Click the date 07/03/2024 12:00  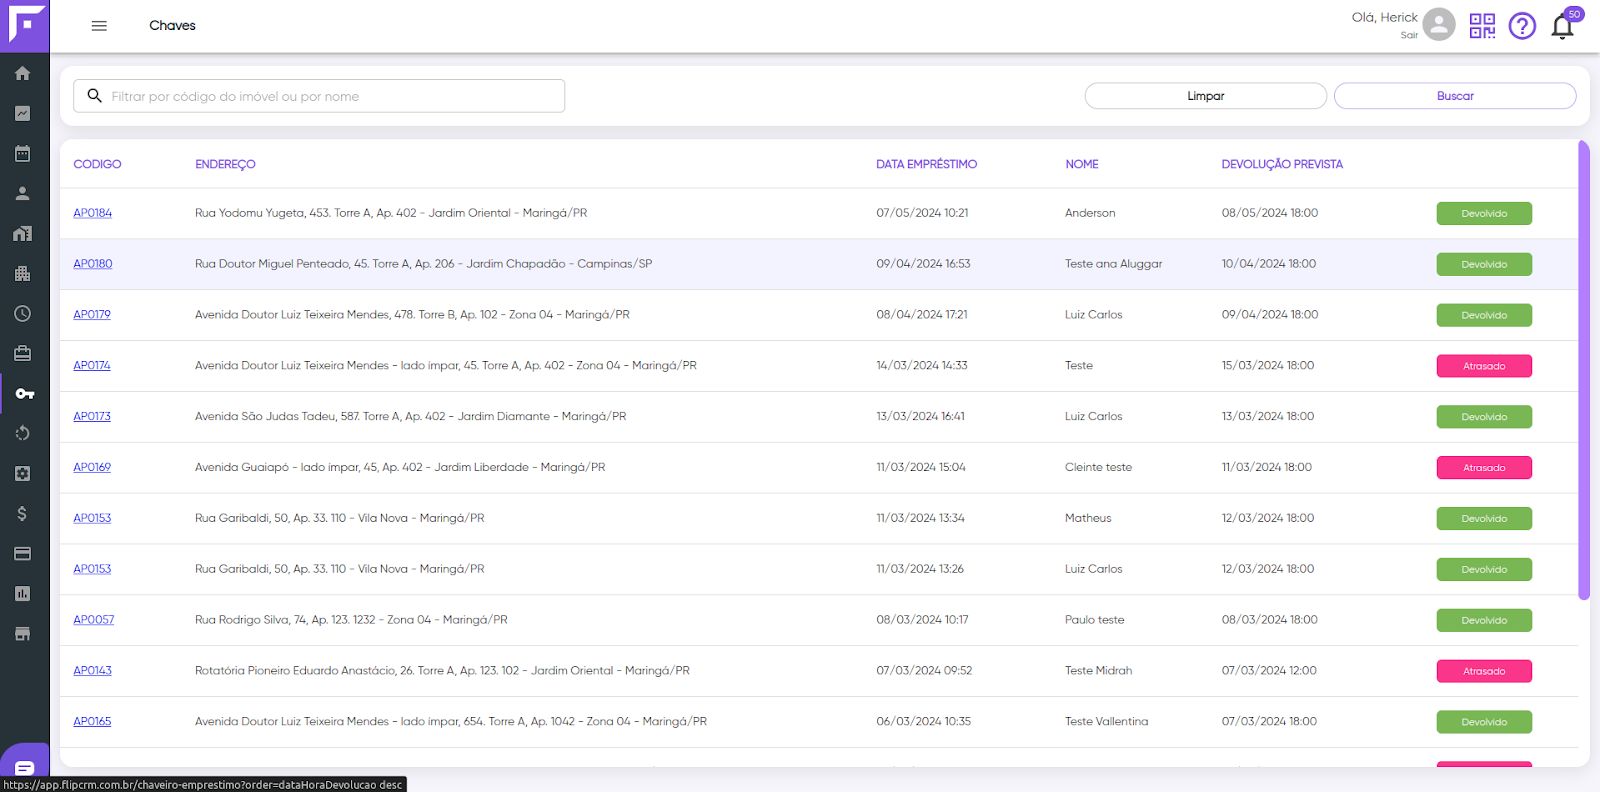[x=1269, y=671]
